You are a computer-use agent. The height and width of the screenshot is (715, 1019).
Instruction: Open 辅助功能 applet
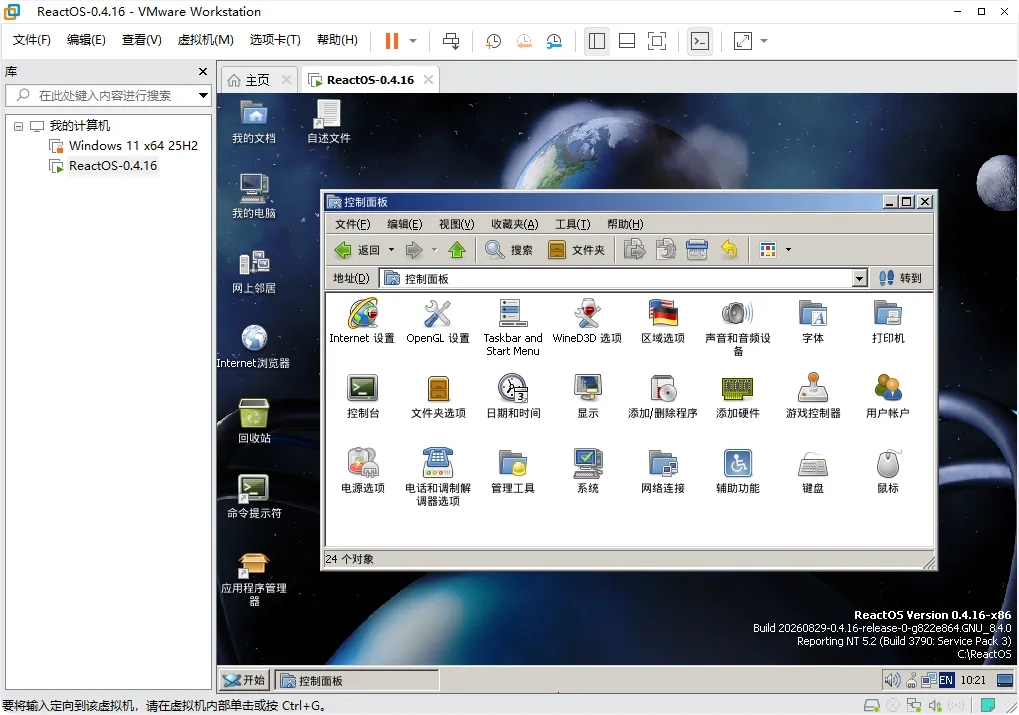[x=738, y=471]
